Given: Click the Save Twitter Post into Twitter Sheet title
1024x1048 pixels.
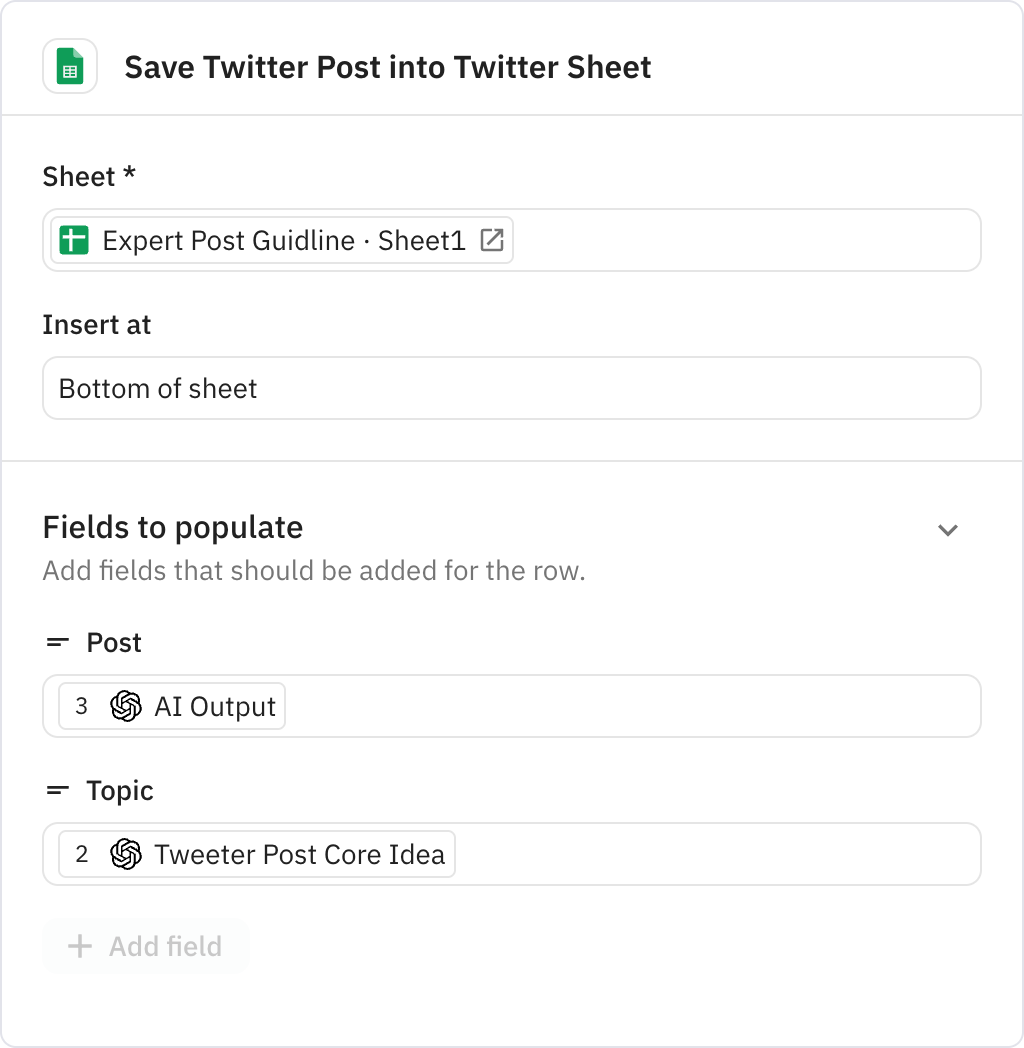Looking at the screenshot, I should (387, 67).
